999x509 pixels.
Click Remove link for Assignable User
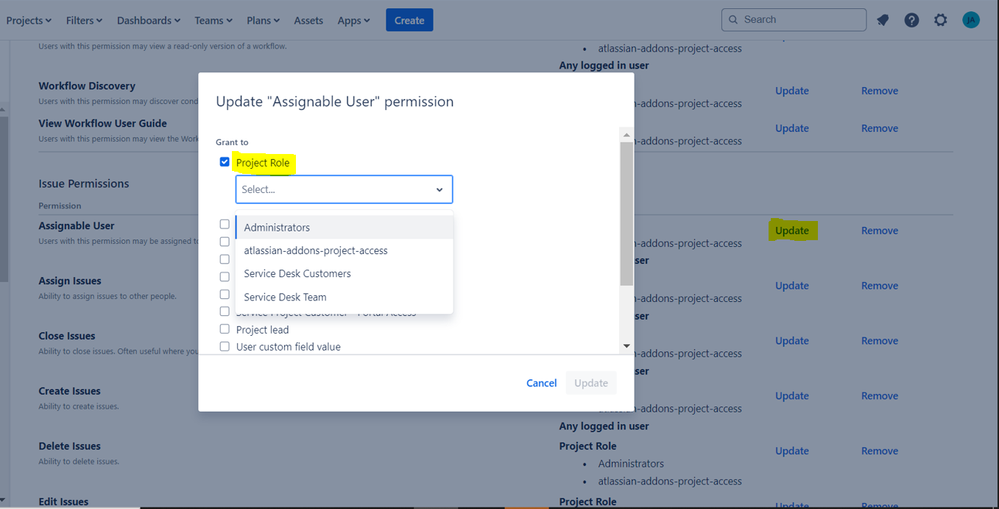pyautogui.click(x=880, y=231)
